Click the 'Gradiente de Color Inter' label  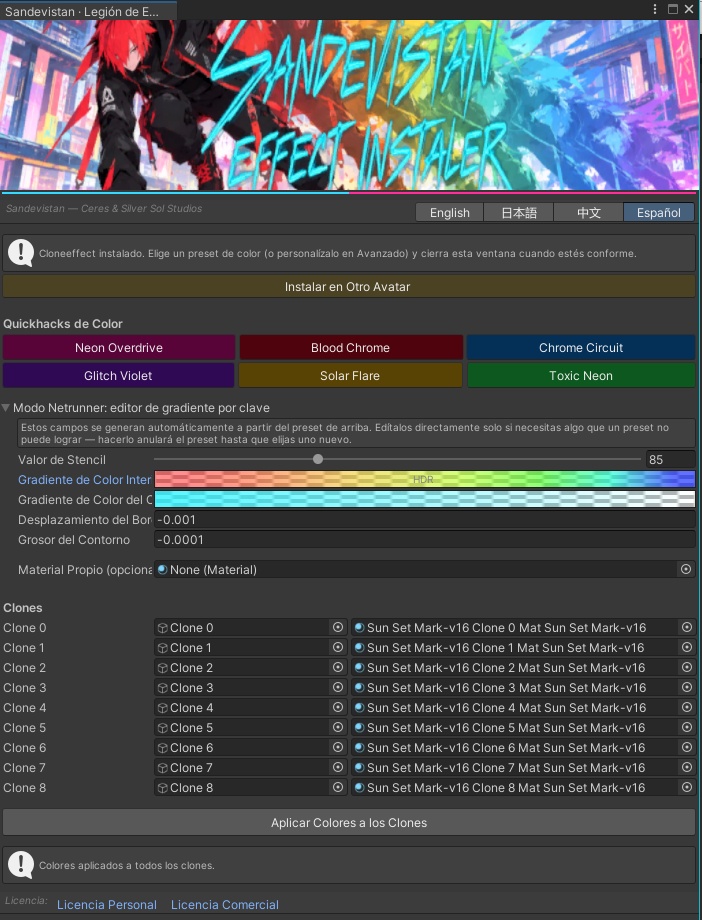click(x=85, y=479)
